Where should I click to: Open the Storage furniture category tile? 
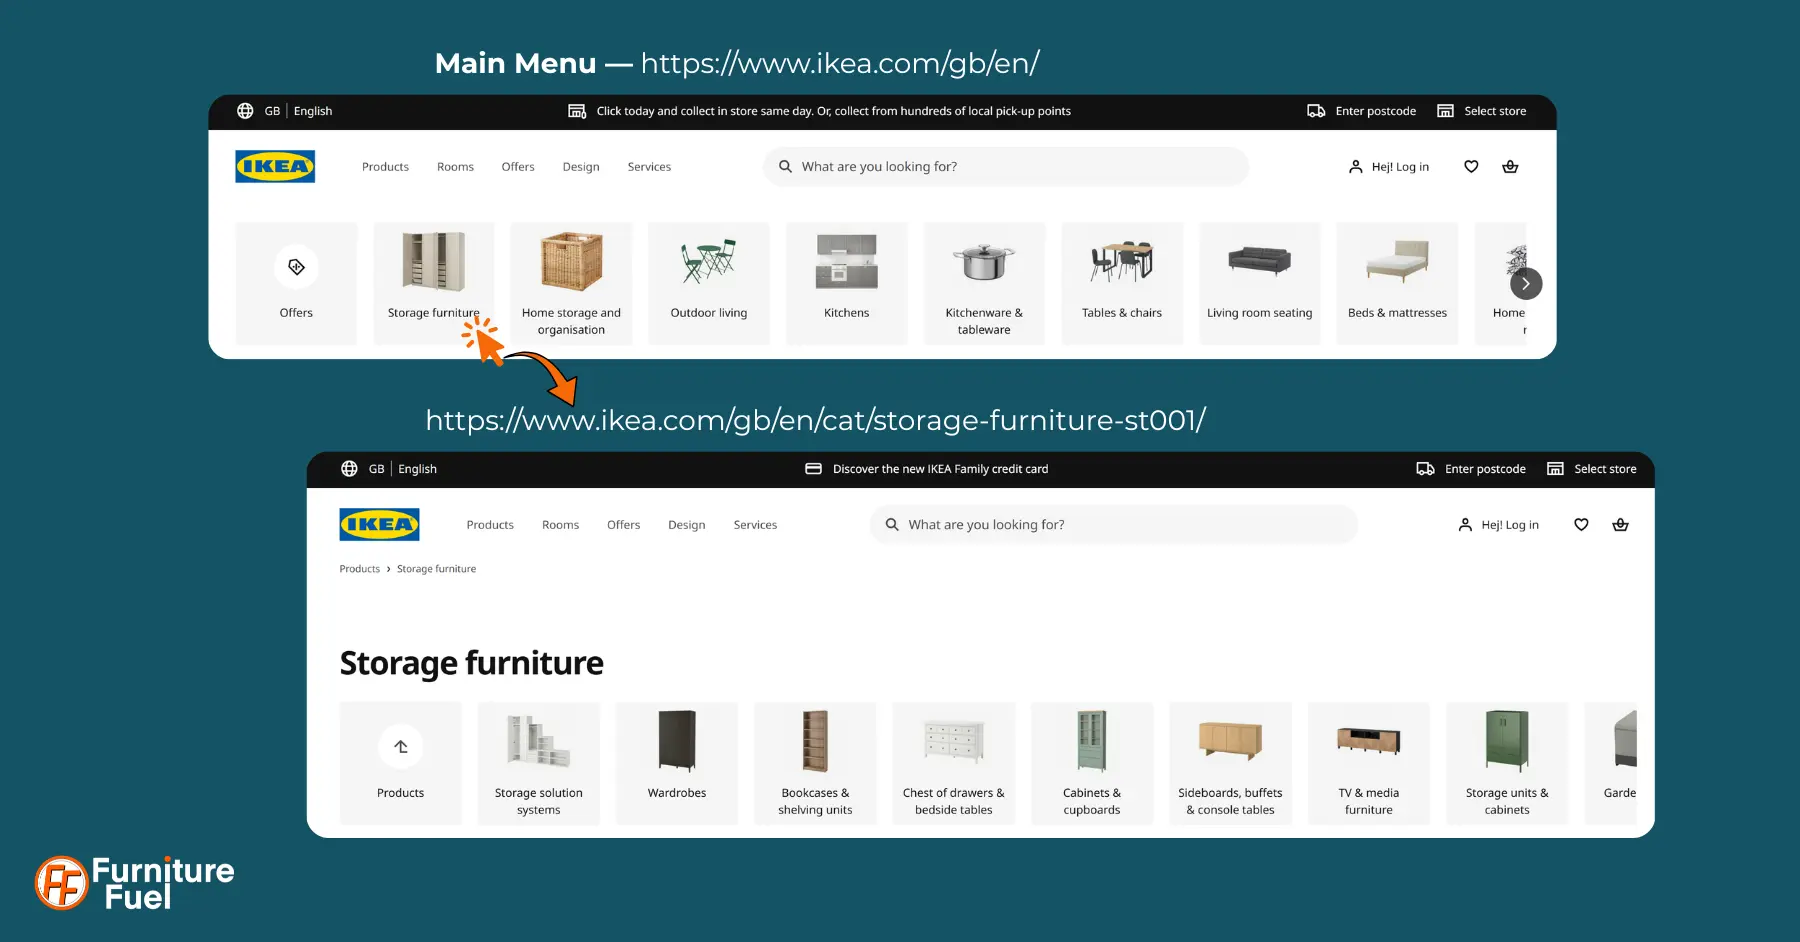(434, 284)
